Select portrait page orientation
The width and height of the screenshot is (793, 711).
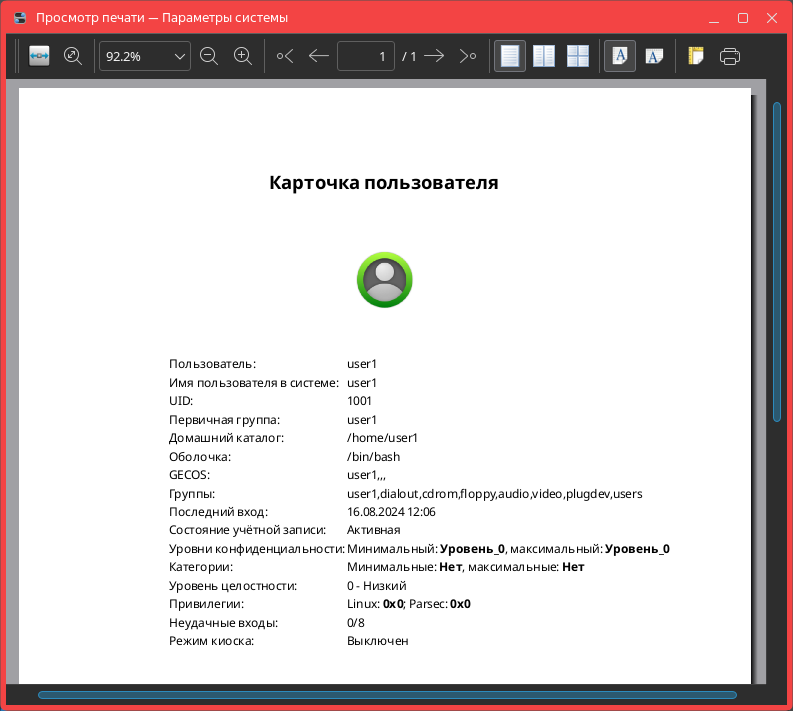[619, 56]
